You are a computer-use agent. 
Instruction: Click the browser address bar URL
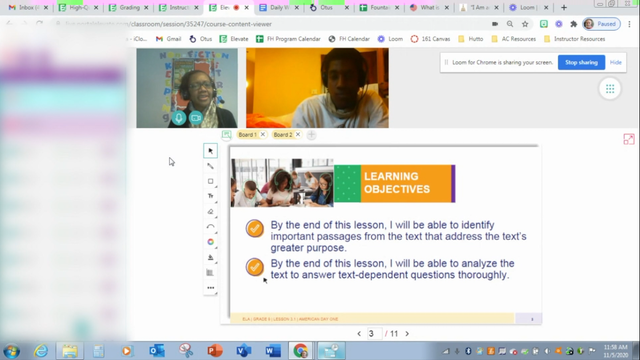tap(169, 24)
